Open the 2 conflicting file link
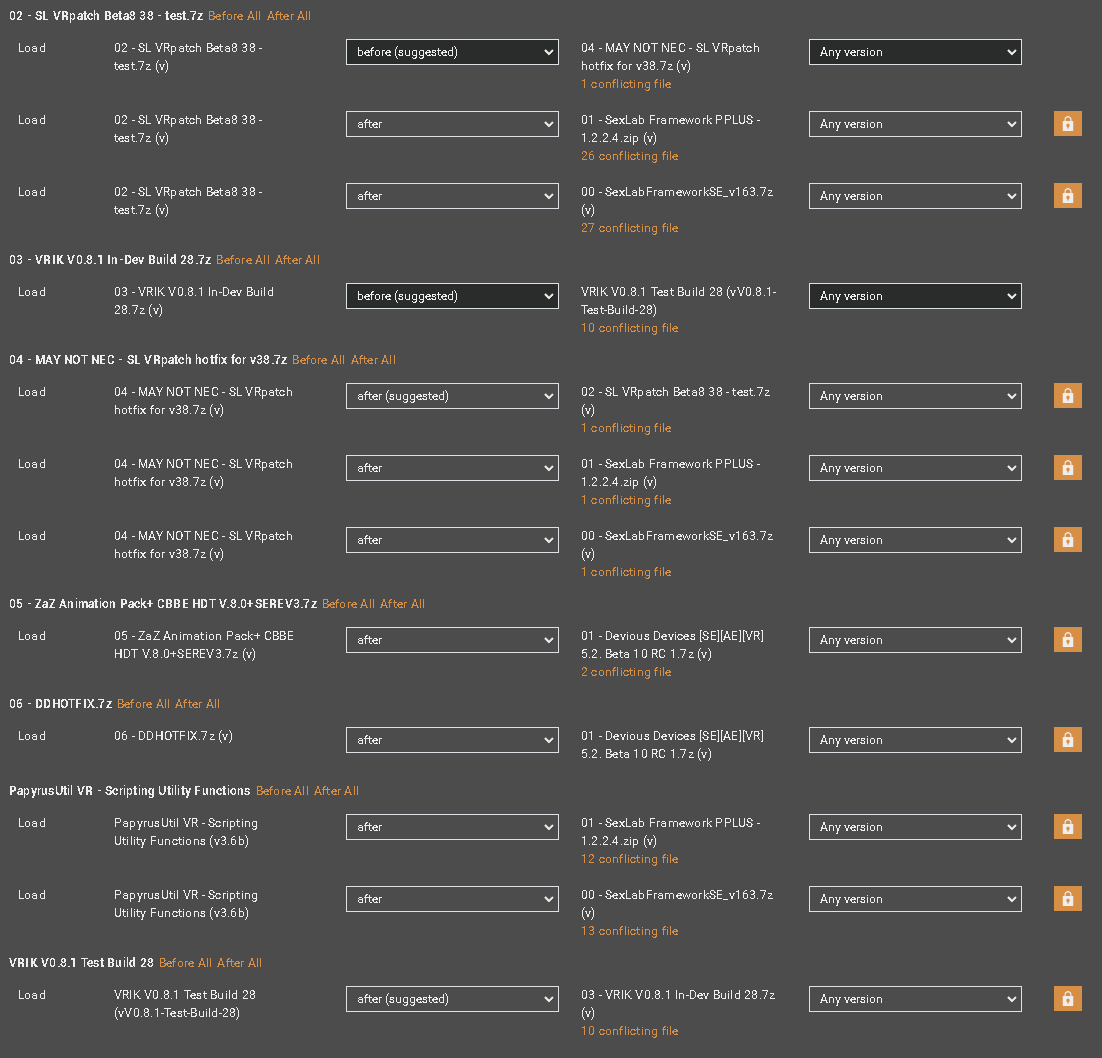The width and height of the screenshot is (1102, 1058). tap(626, 672)
